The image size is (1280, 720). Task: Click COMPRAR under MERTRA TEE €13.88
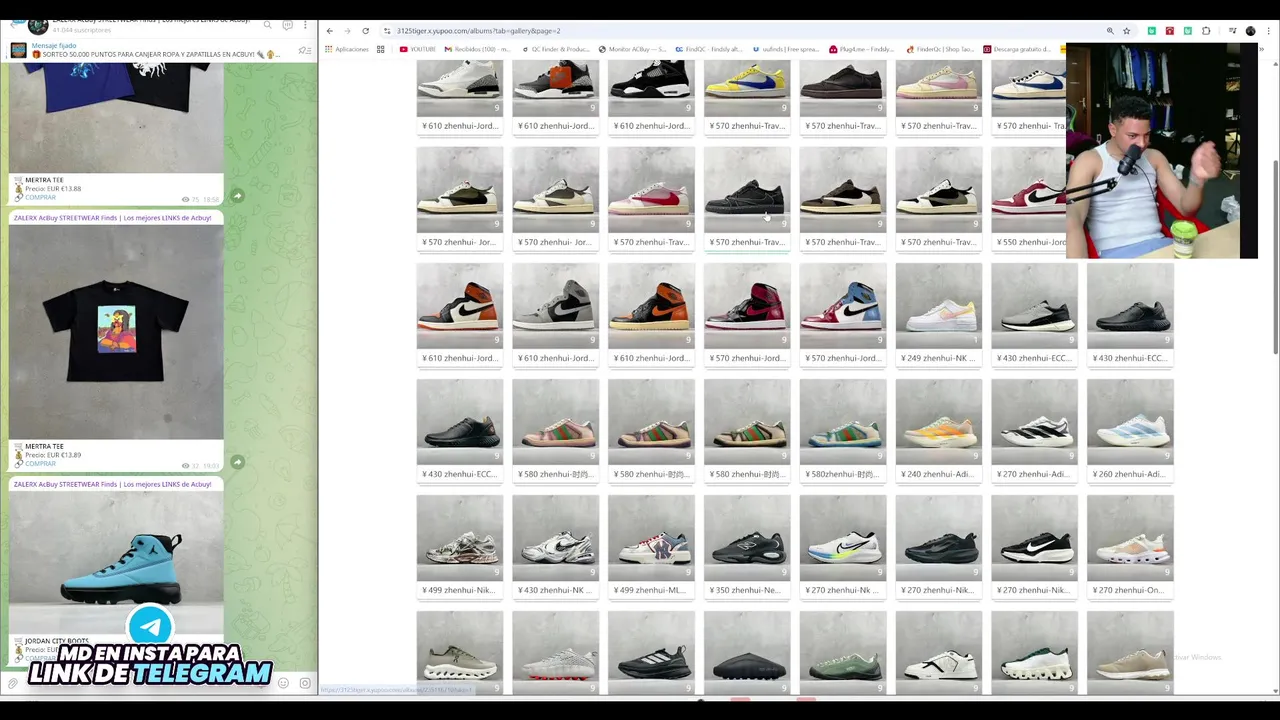pyautogui.click(x=40, y=197)
